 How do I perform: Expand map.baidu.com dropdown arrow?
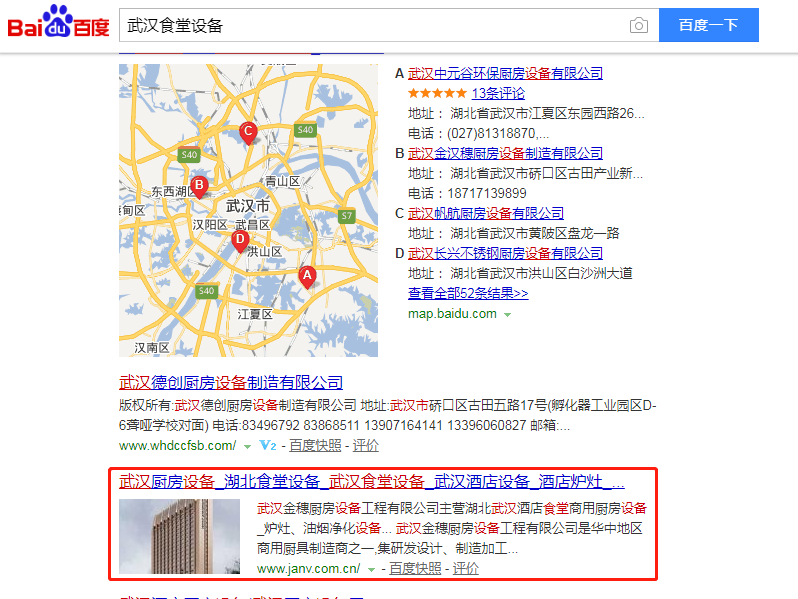507,315
